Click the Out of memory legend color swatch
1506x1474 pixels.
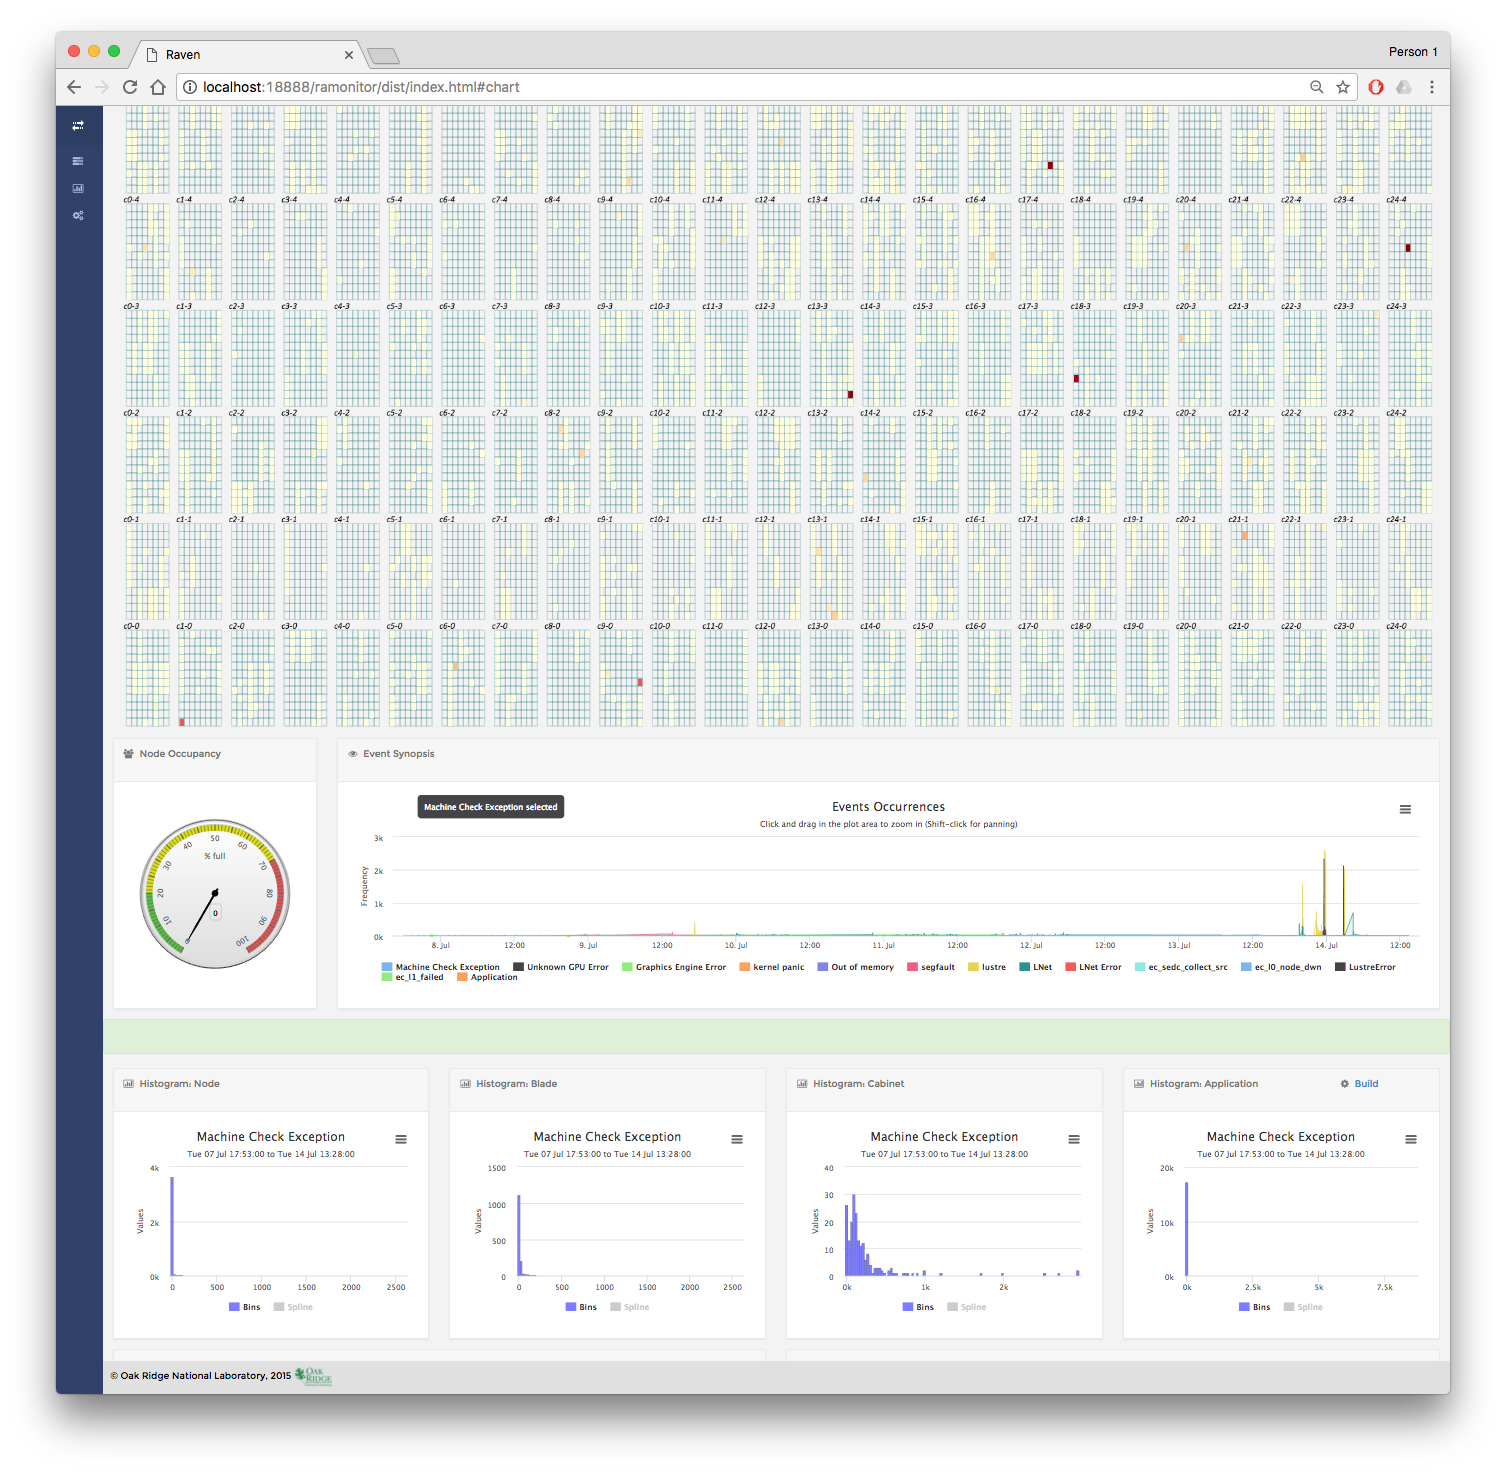(823, 967)
